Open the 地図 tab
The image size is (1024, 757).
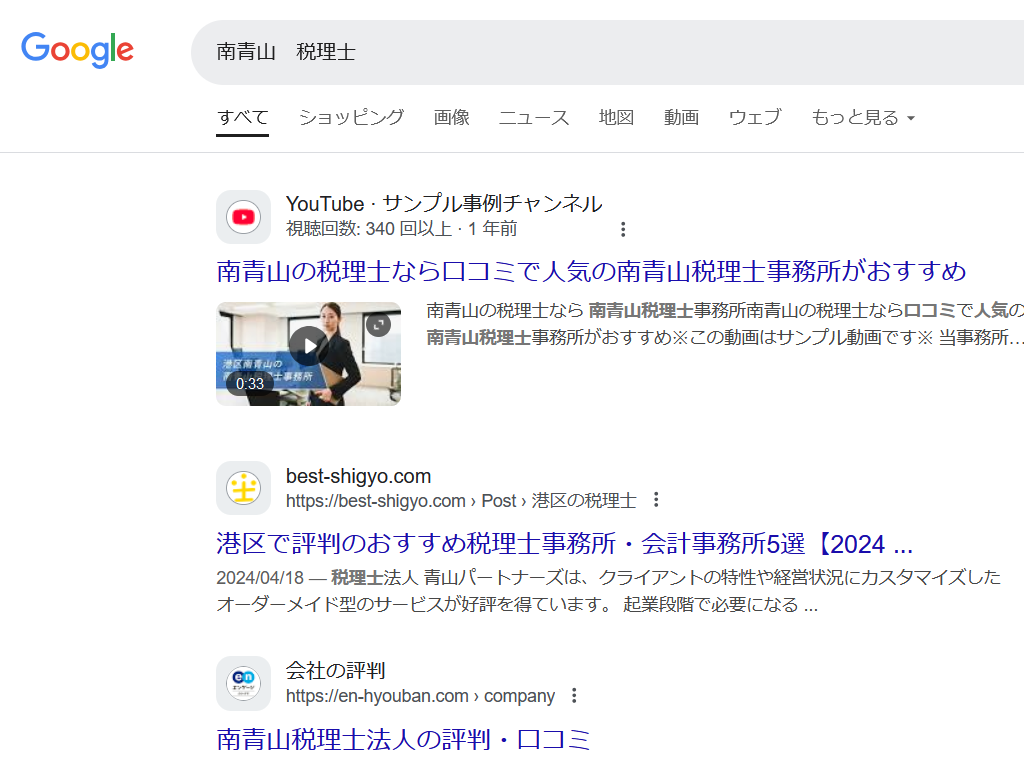coord(616,118)
